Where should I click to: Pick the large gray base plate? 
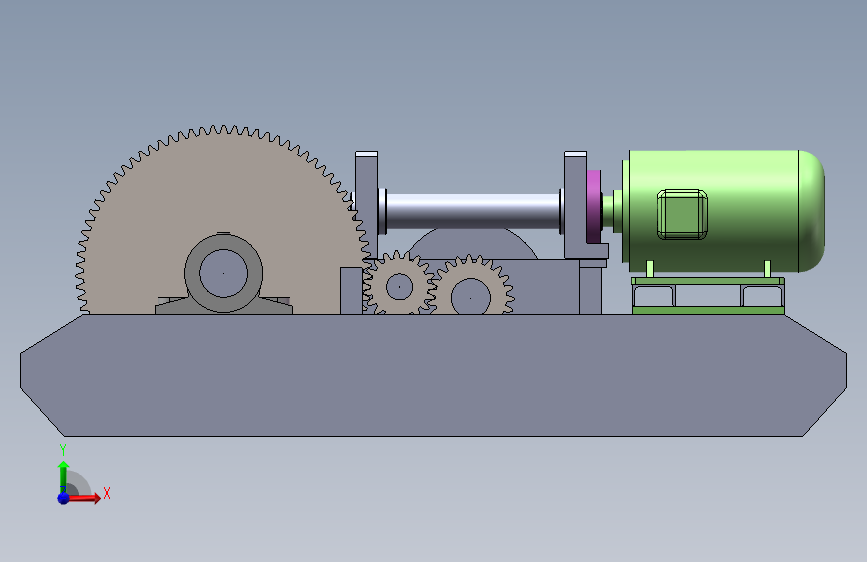click(x=434, y=375)
